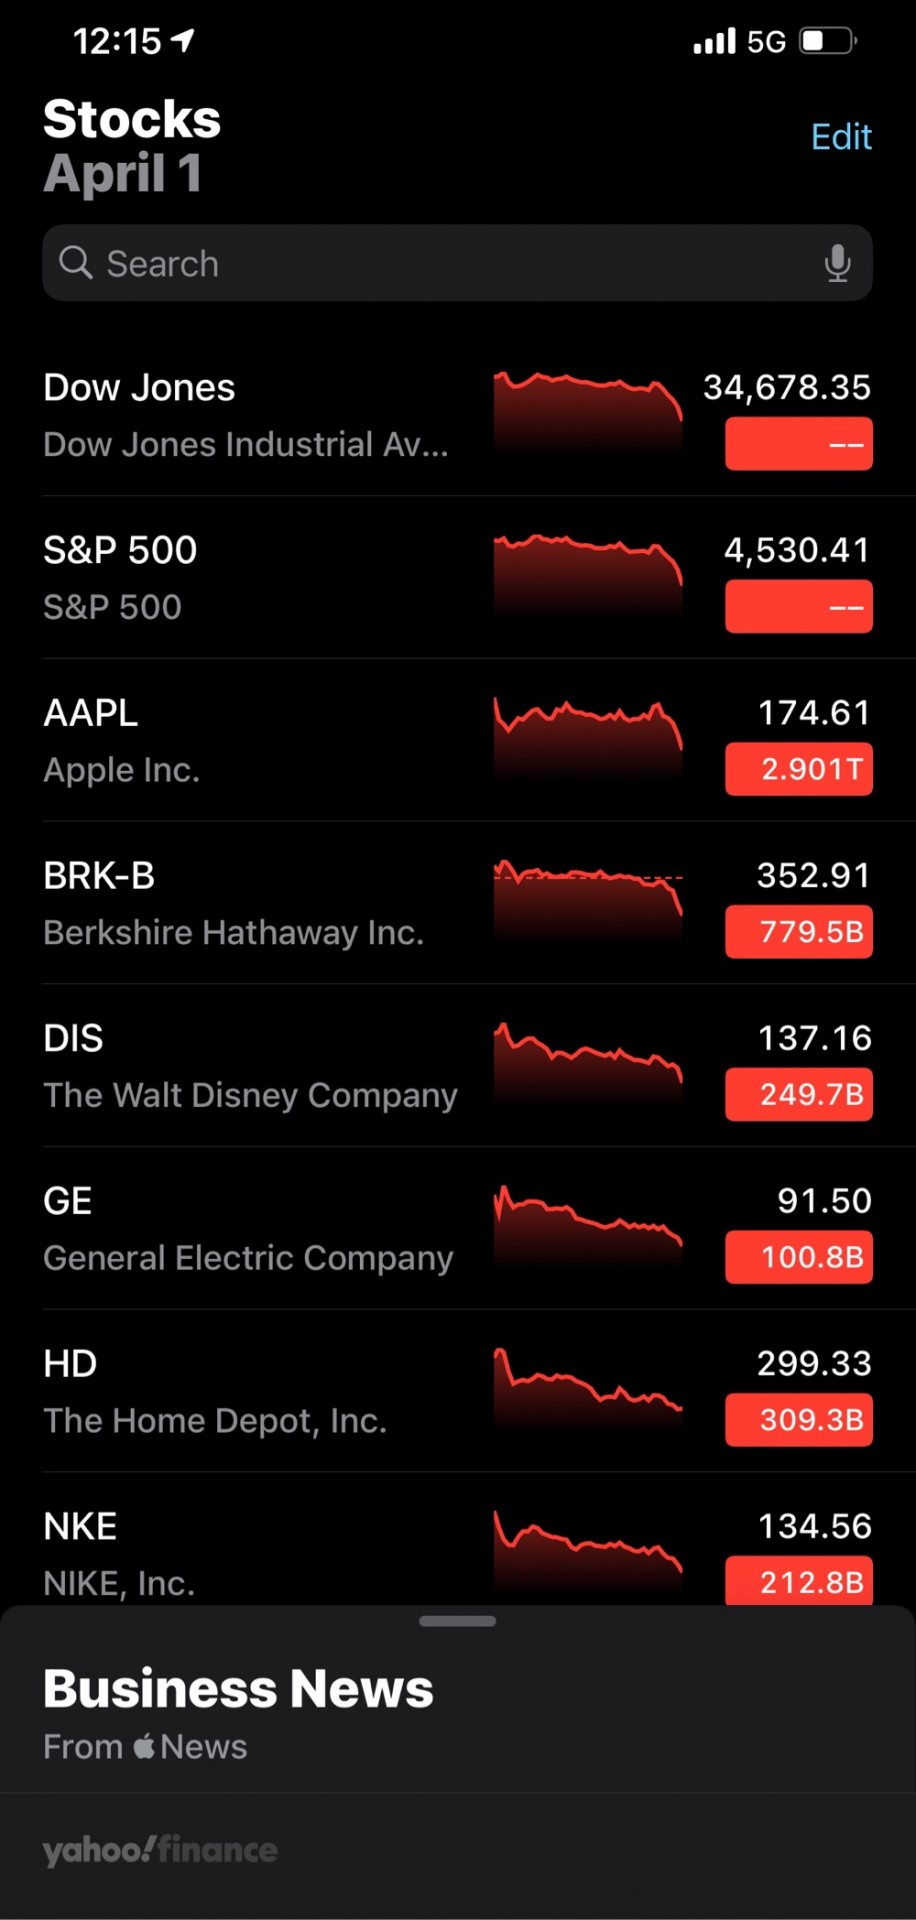Tap the search magnifying glass icon
This screenshot has width=916, height=1920.
click(75, 263)
